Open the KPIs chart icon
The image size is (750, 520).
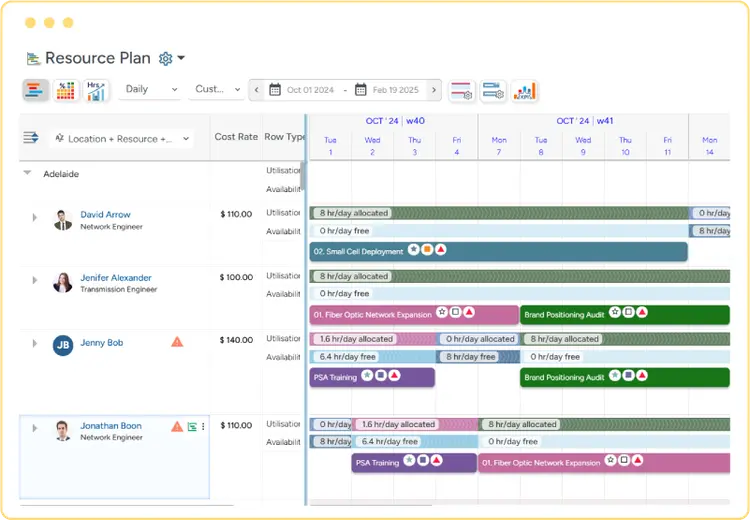click(x=524, y=90)
